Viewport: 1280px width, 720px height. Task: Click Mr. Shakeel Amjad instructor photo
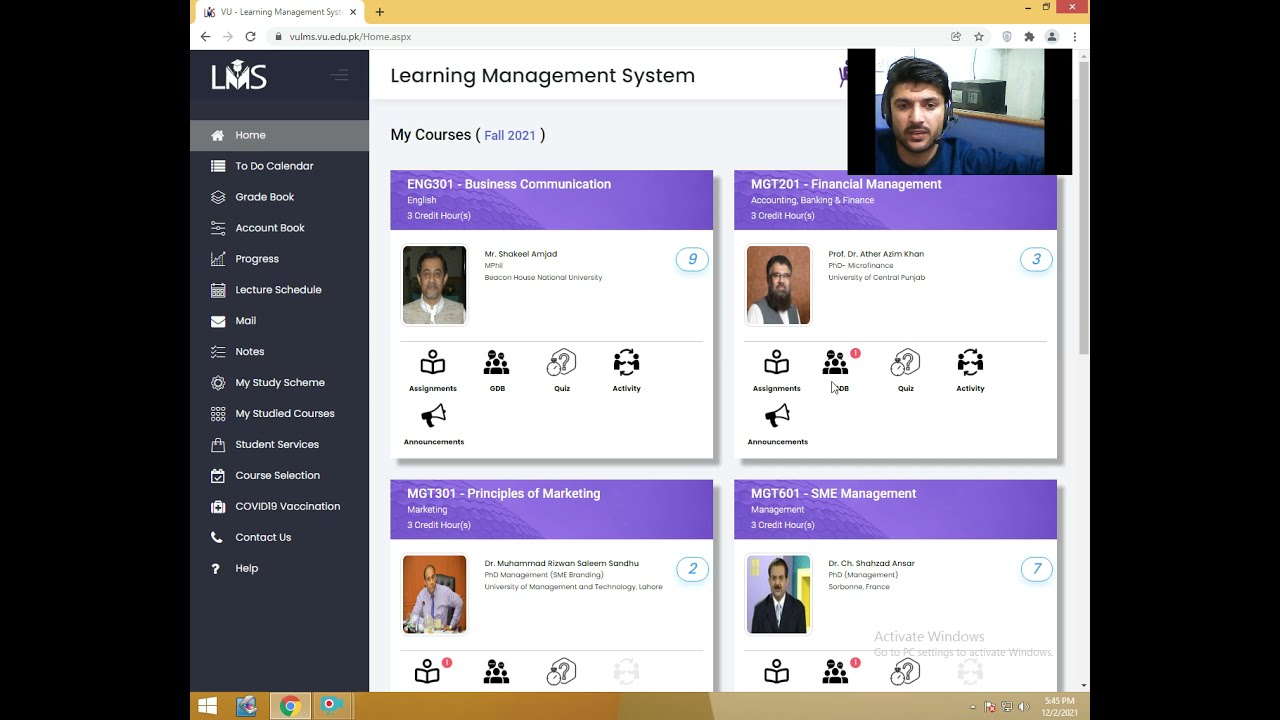tap(434, 285)
